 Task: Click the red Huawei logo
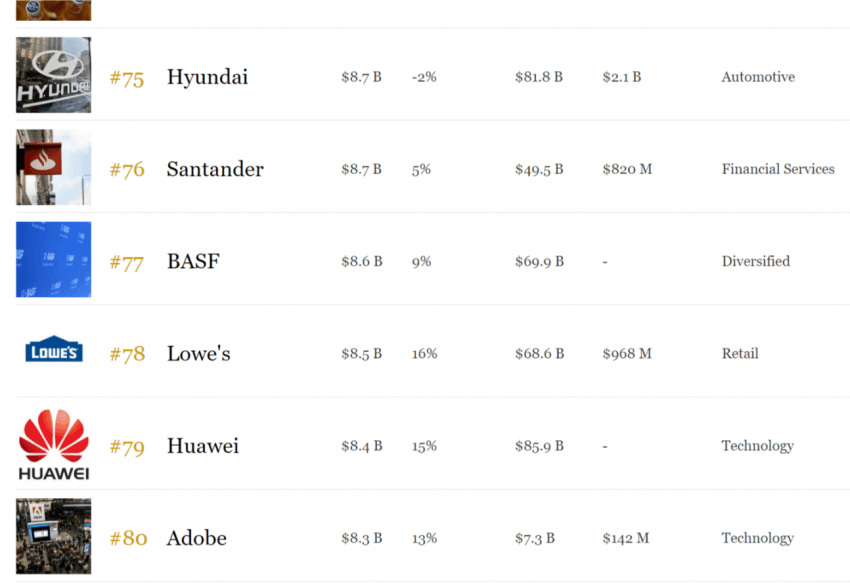pyautogui.click(x=54, y=444)
